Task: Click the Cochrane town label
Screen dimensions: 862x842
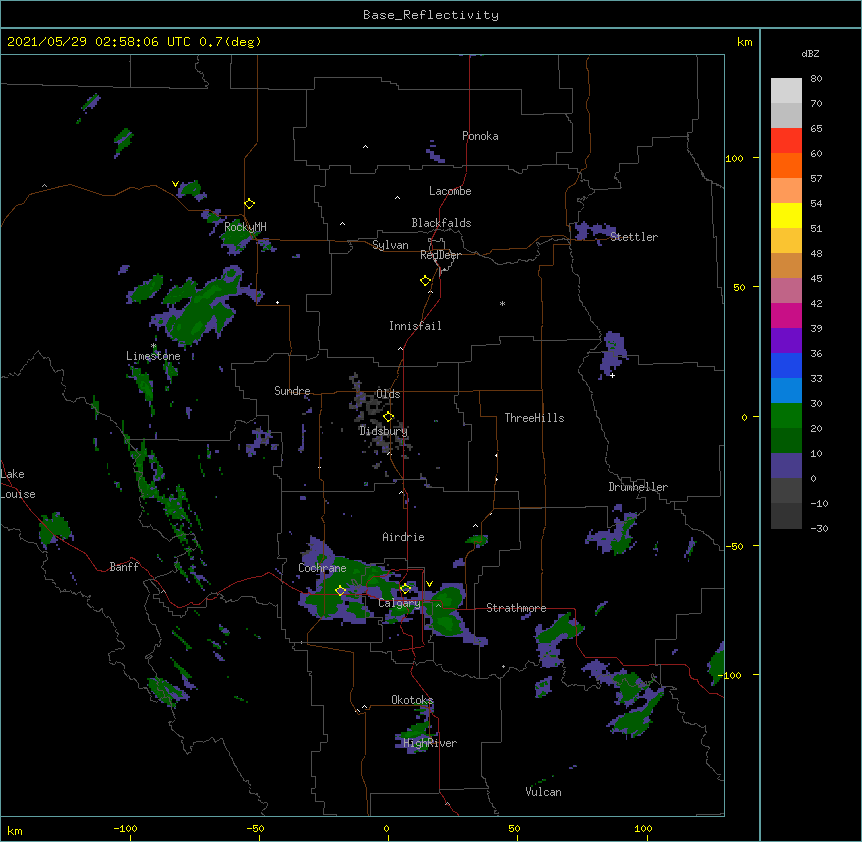Action: (322, 568)
